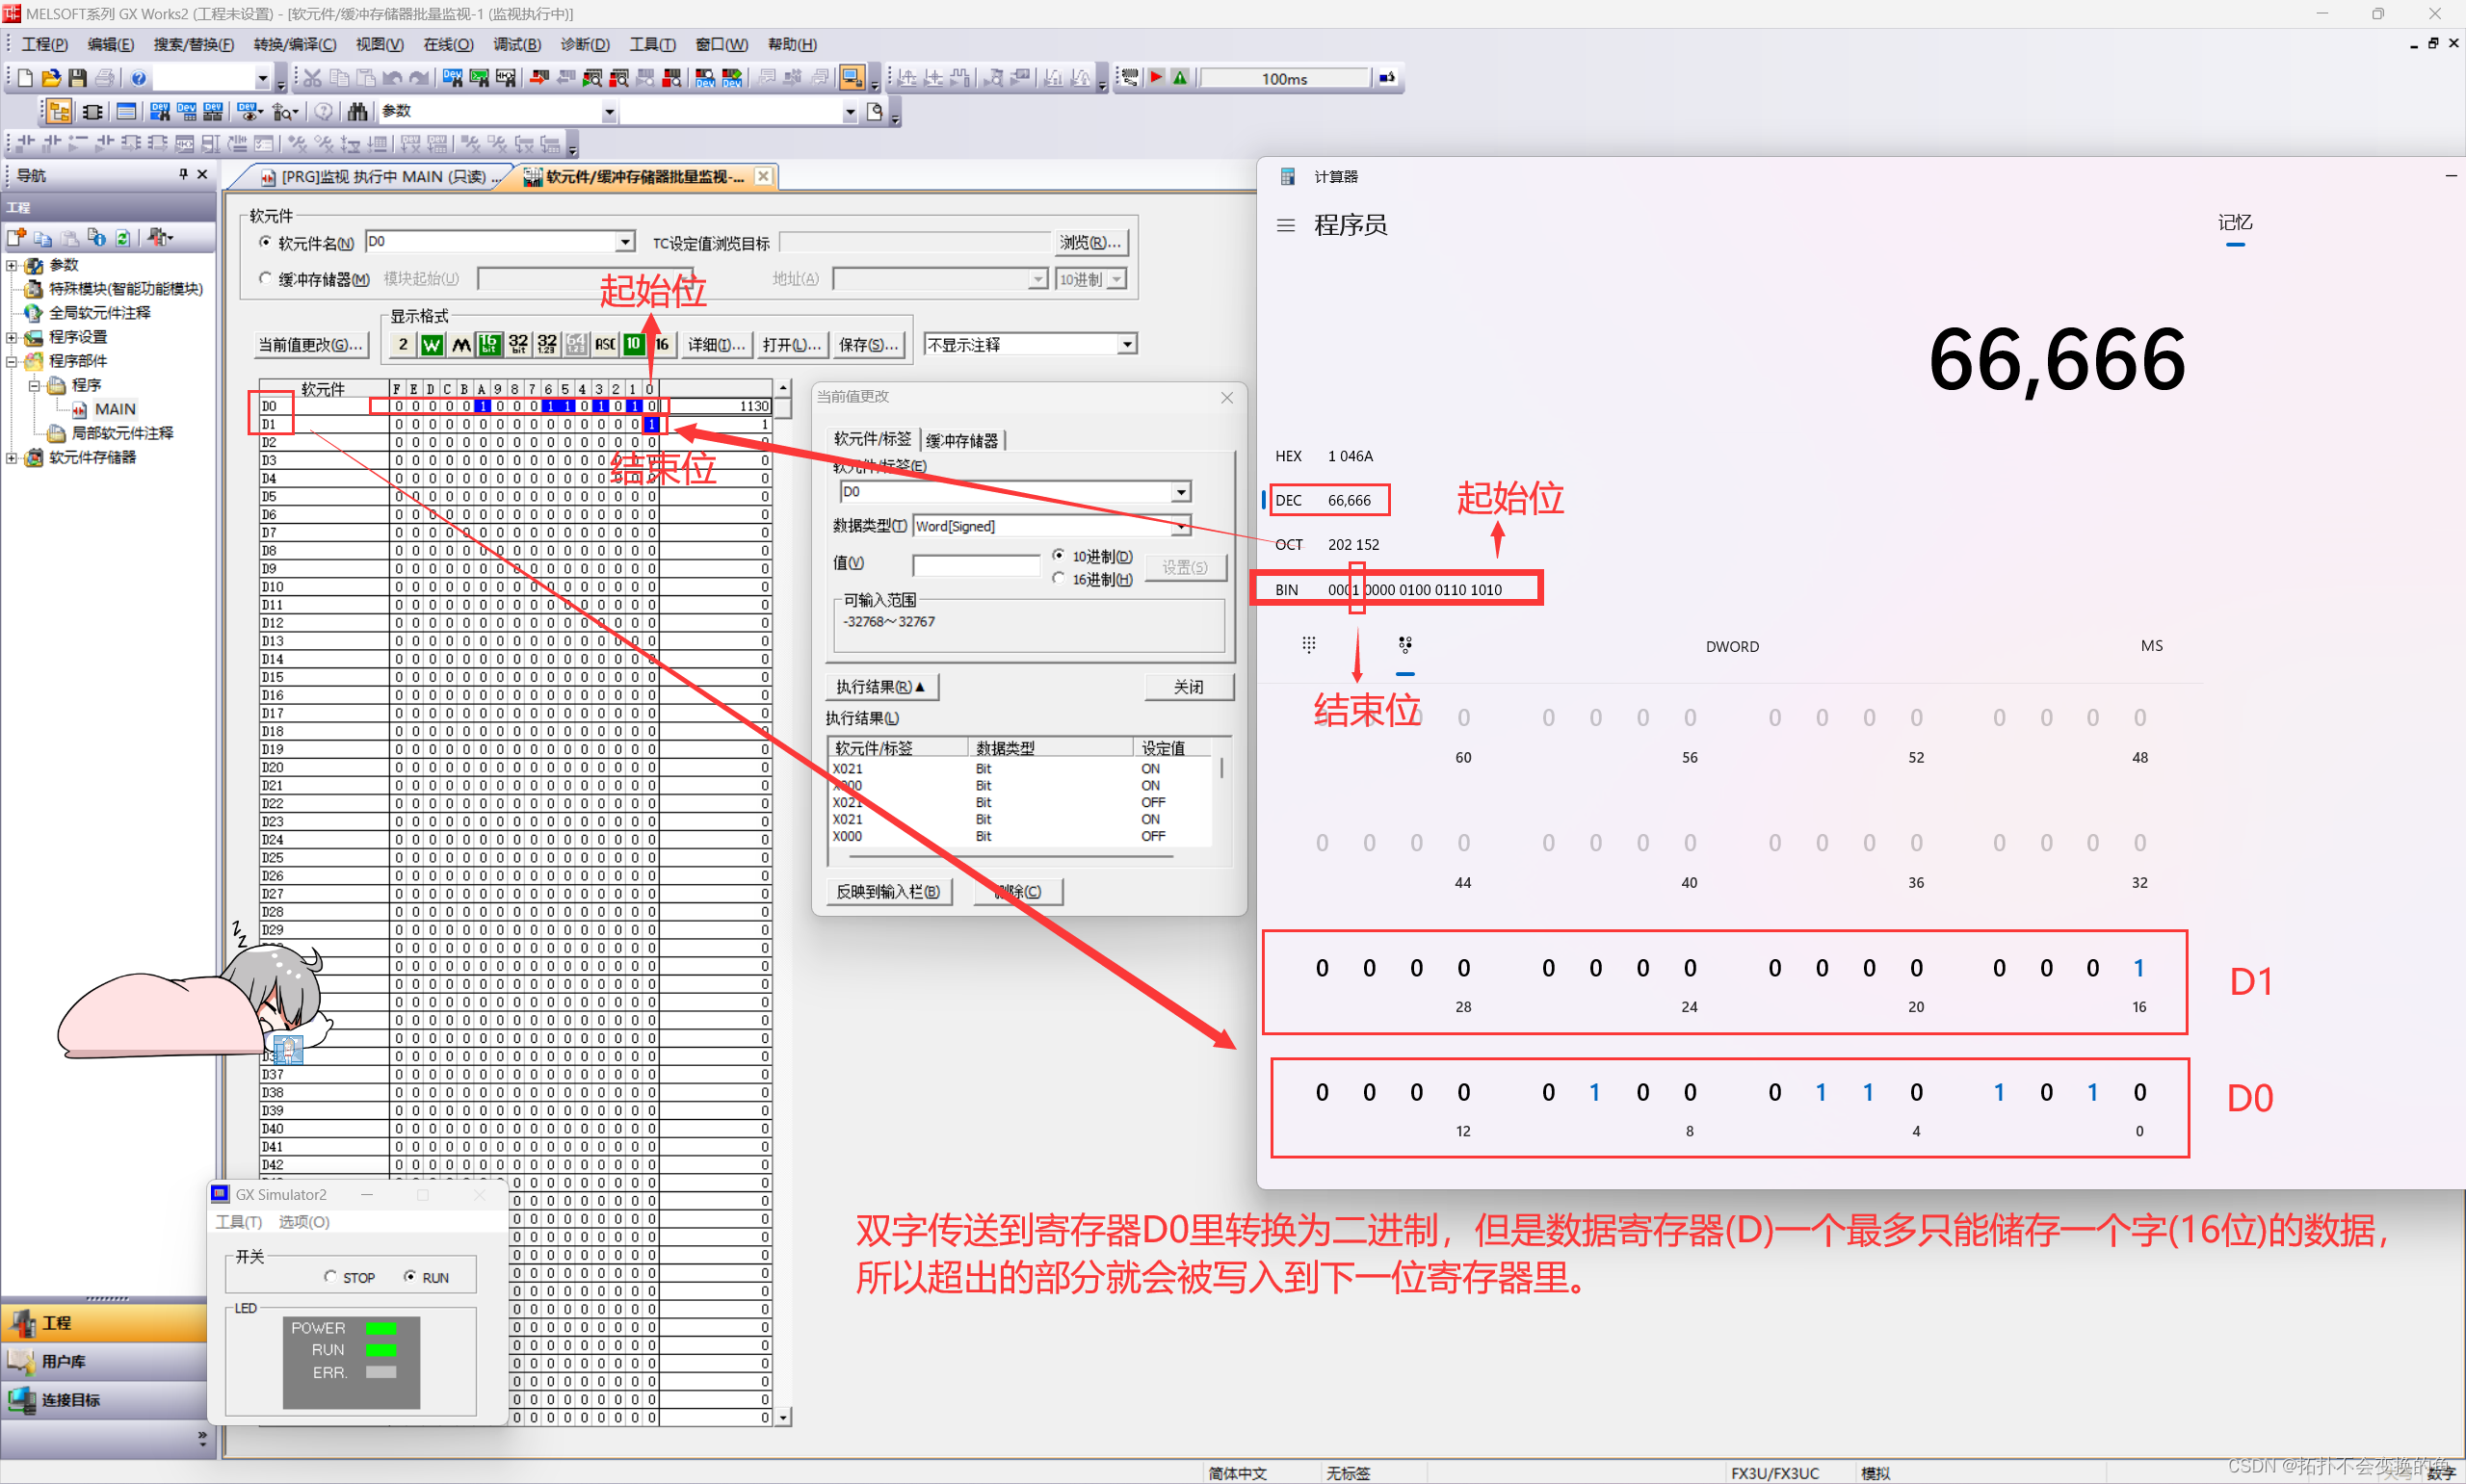This screenshot has width=2466, height=1484.
Task: Select the 32 bit integer display format
Action: (x=518, y=344)
